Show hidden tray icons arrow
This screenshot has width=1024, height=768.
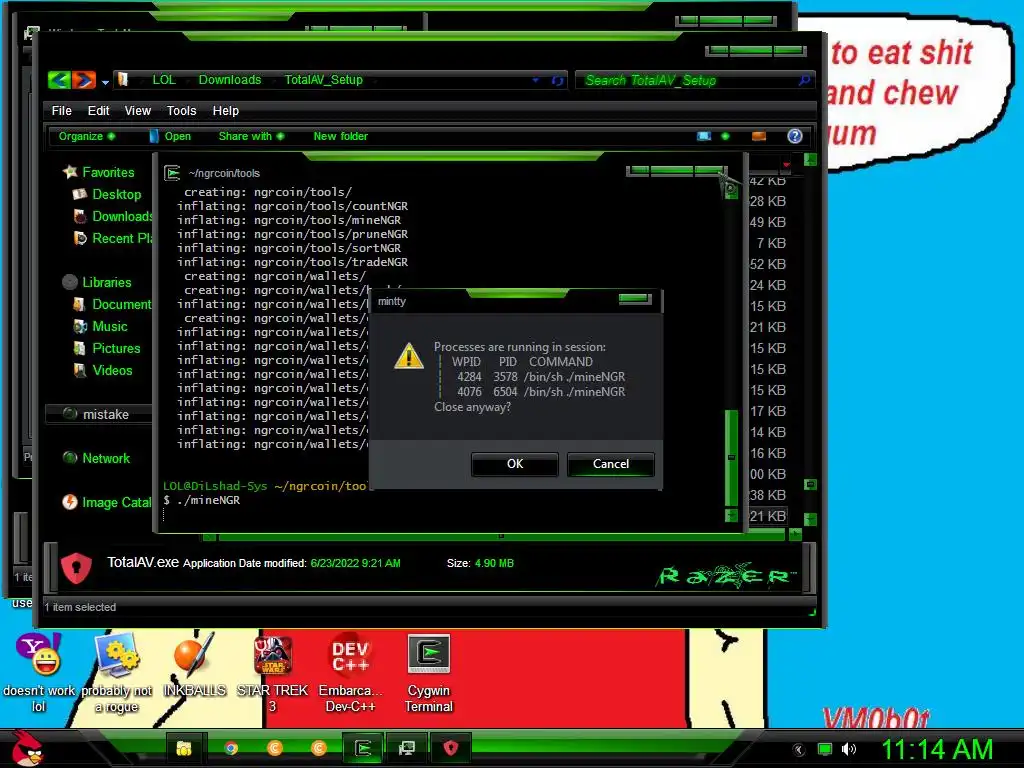[798, 750]
